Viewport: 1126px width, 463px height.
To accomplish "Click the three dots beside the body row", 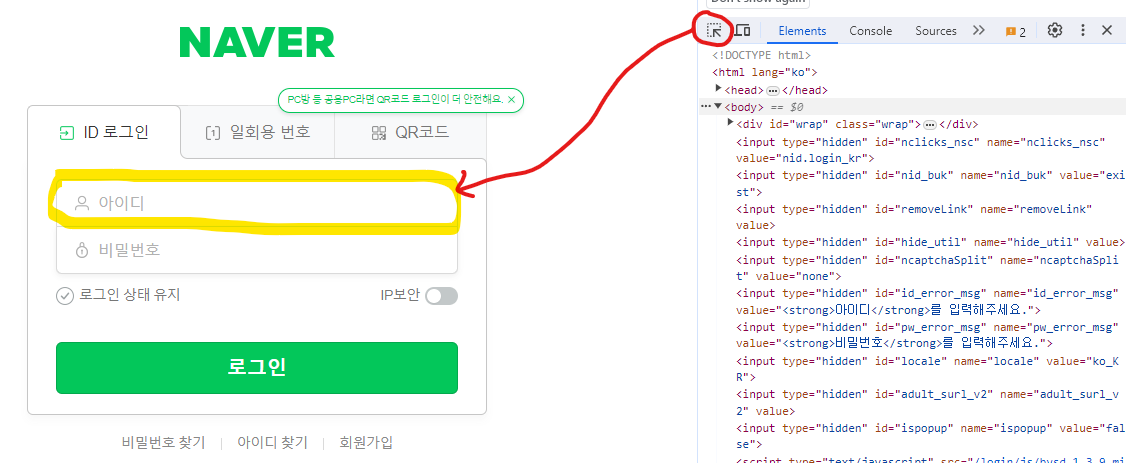I will click(705, 106).
